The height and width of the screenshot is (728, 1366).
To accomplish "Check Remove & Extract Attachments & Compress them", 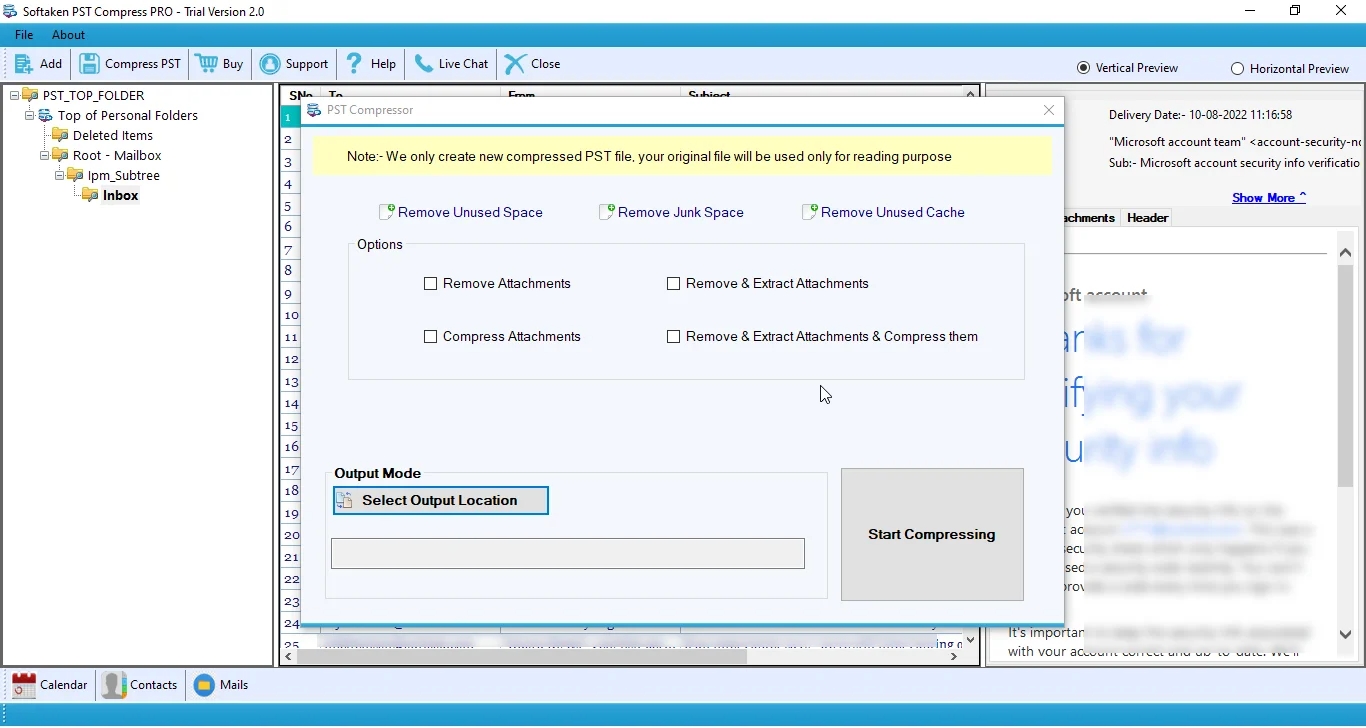I will pyautogui.click(x=674, y=336).
